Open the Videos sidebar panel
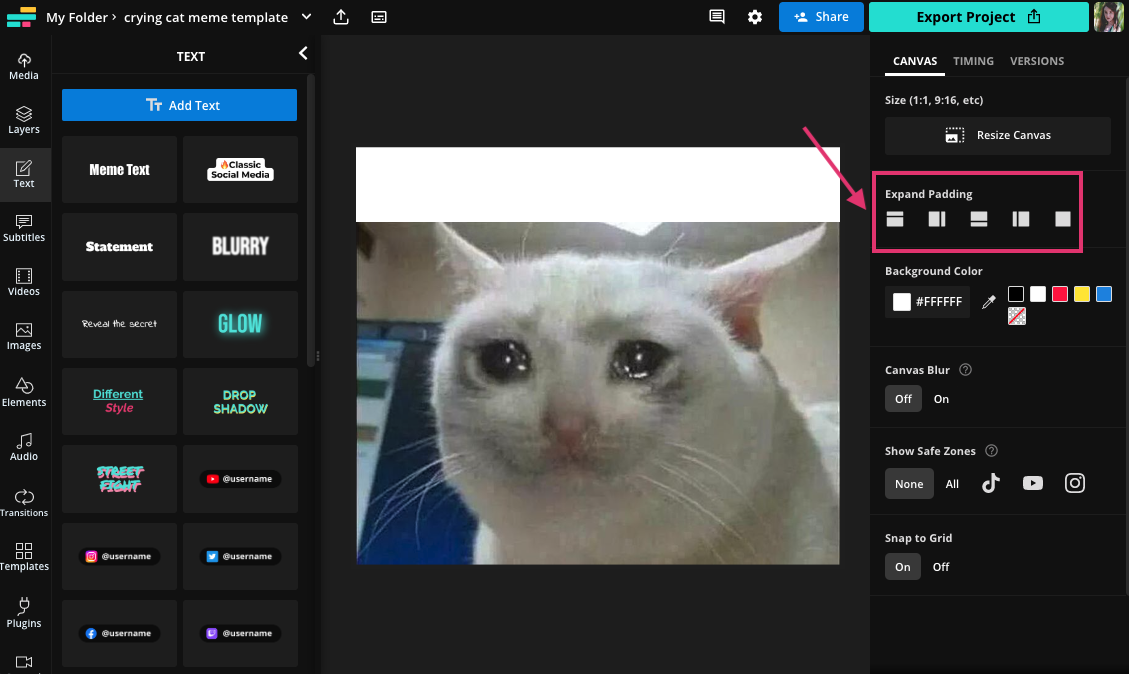 tap(24, 282)
